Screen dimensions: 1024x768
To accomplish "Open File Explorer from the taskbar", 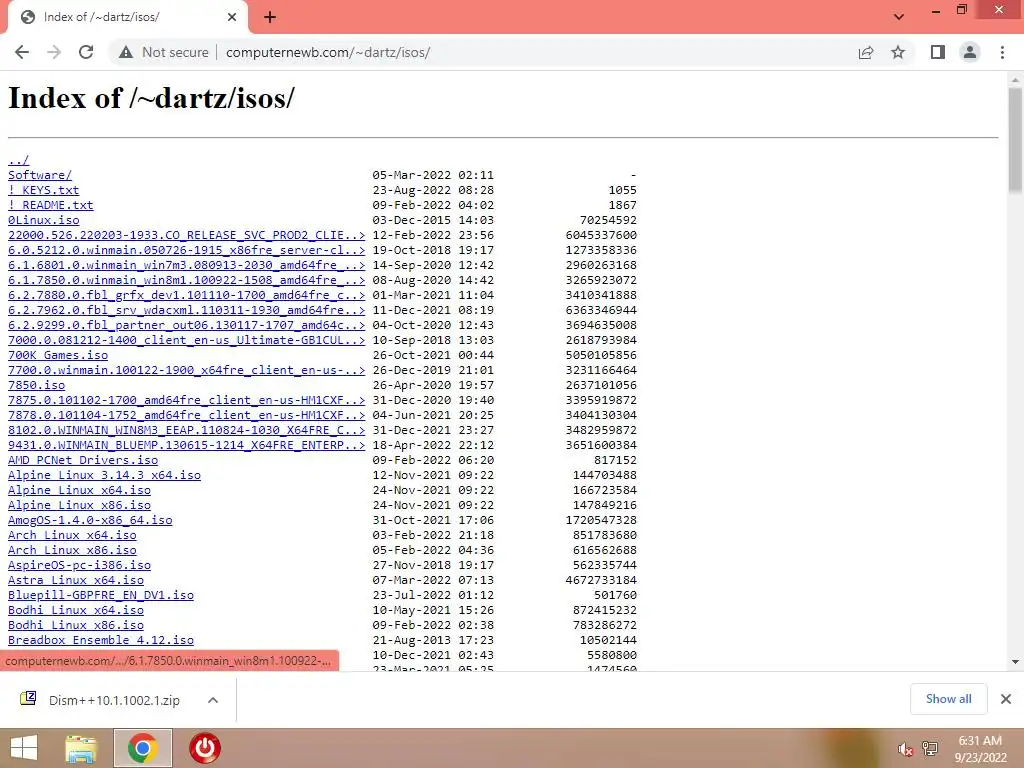I will [81, 748].
